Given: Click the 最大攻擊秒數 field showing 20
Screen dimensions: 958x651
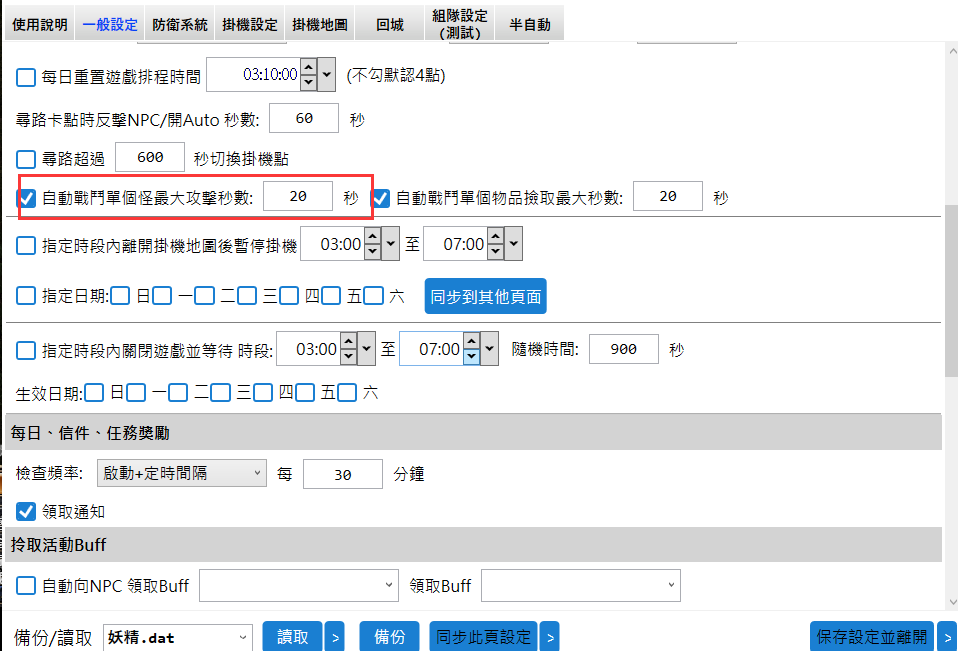Looking at the screenshot, I should point(298,196).
